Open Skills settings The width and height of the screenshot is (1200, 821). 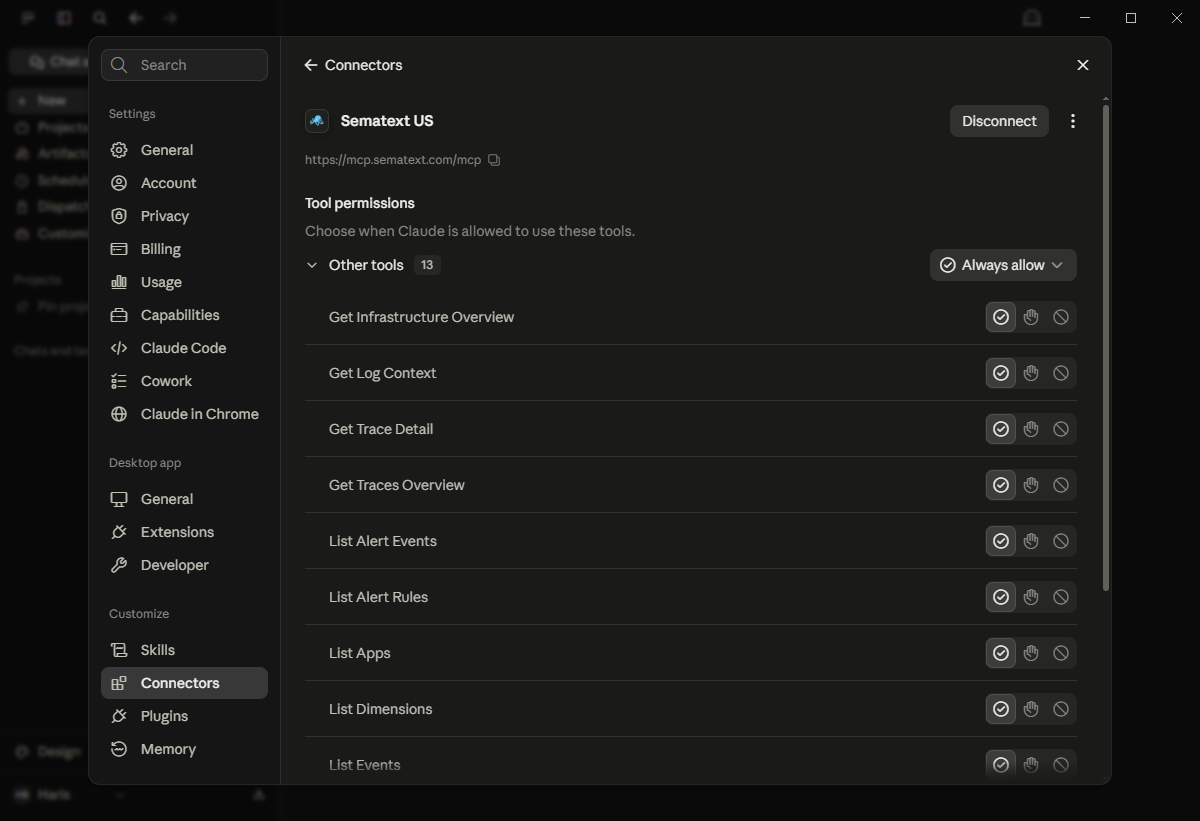184,650
